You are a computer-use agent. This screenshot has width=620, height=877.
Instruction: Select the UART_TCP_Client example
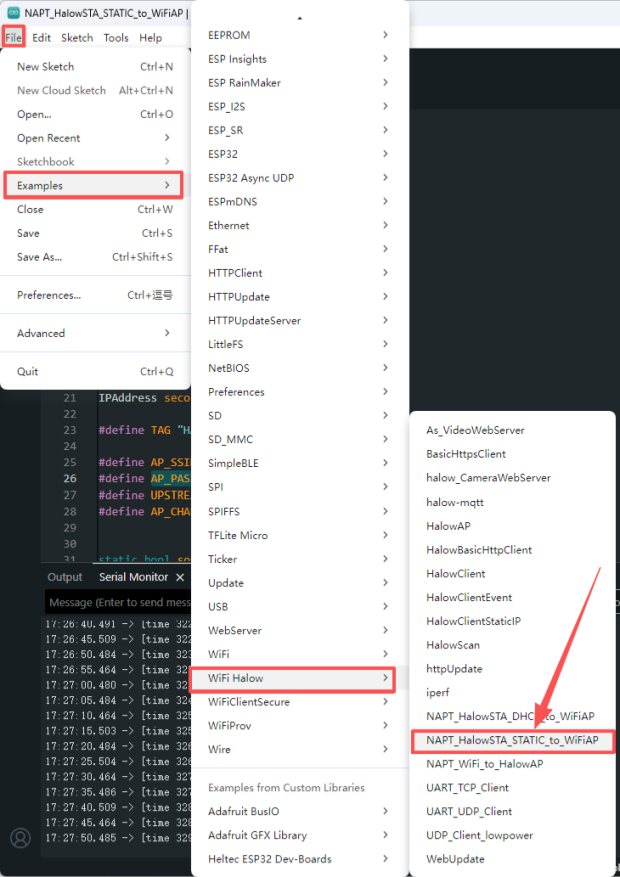click(x=512, y=788)
